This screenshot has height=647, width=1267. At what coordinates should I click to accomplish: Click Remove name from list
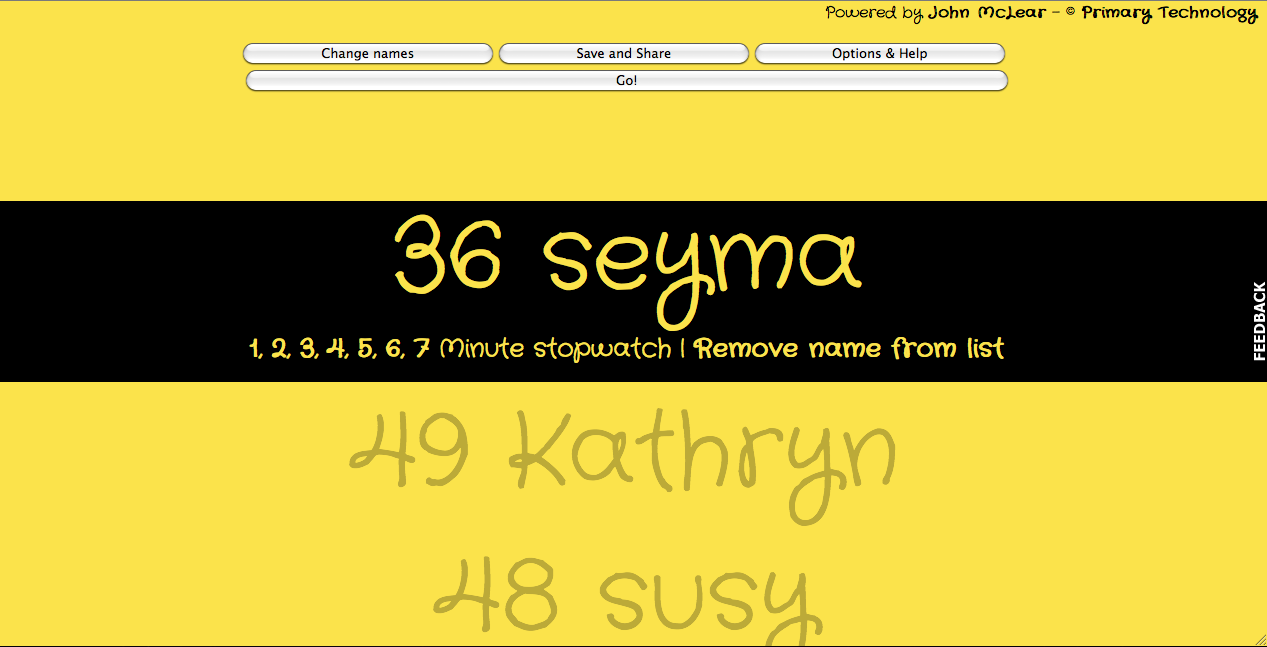click(849, 349)
